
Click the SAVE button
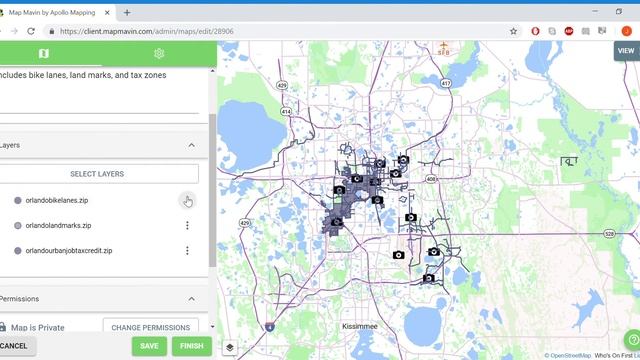tap(149, 346)
